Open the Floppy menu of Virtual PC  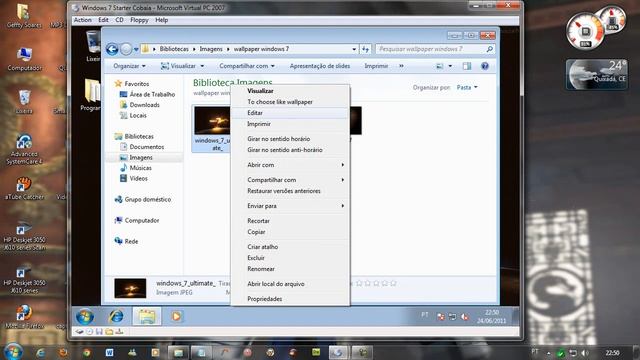point(139,20)
